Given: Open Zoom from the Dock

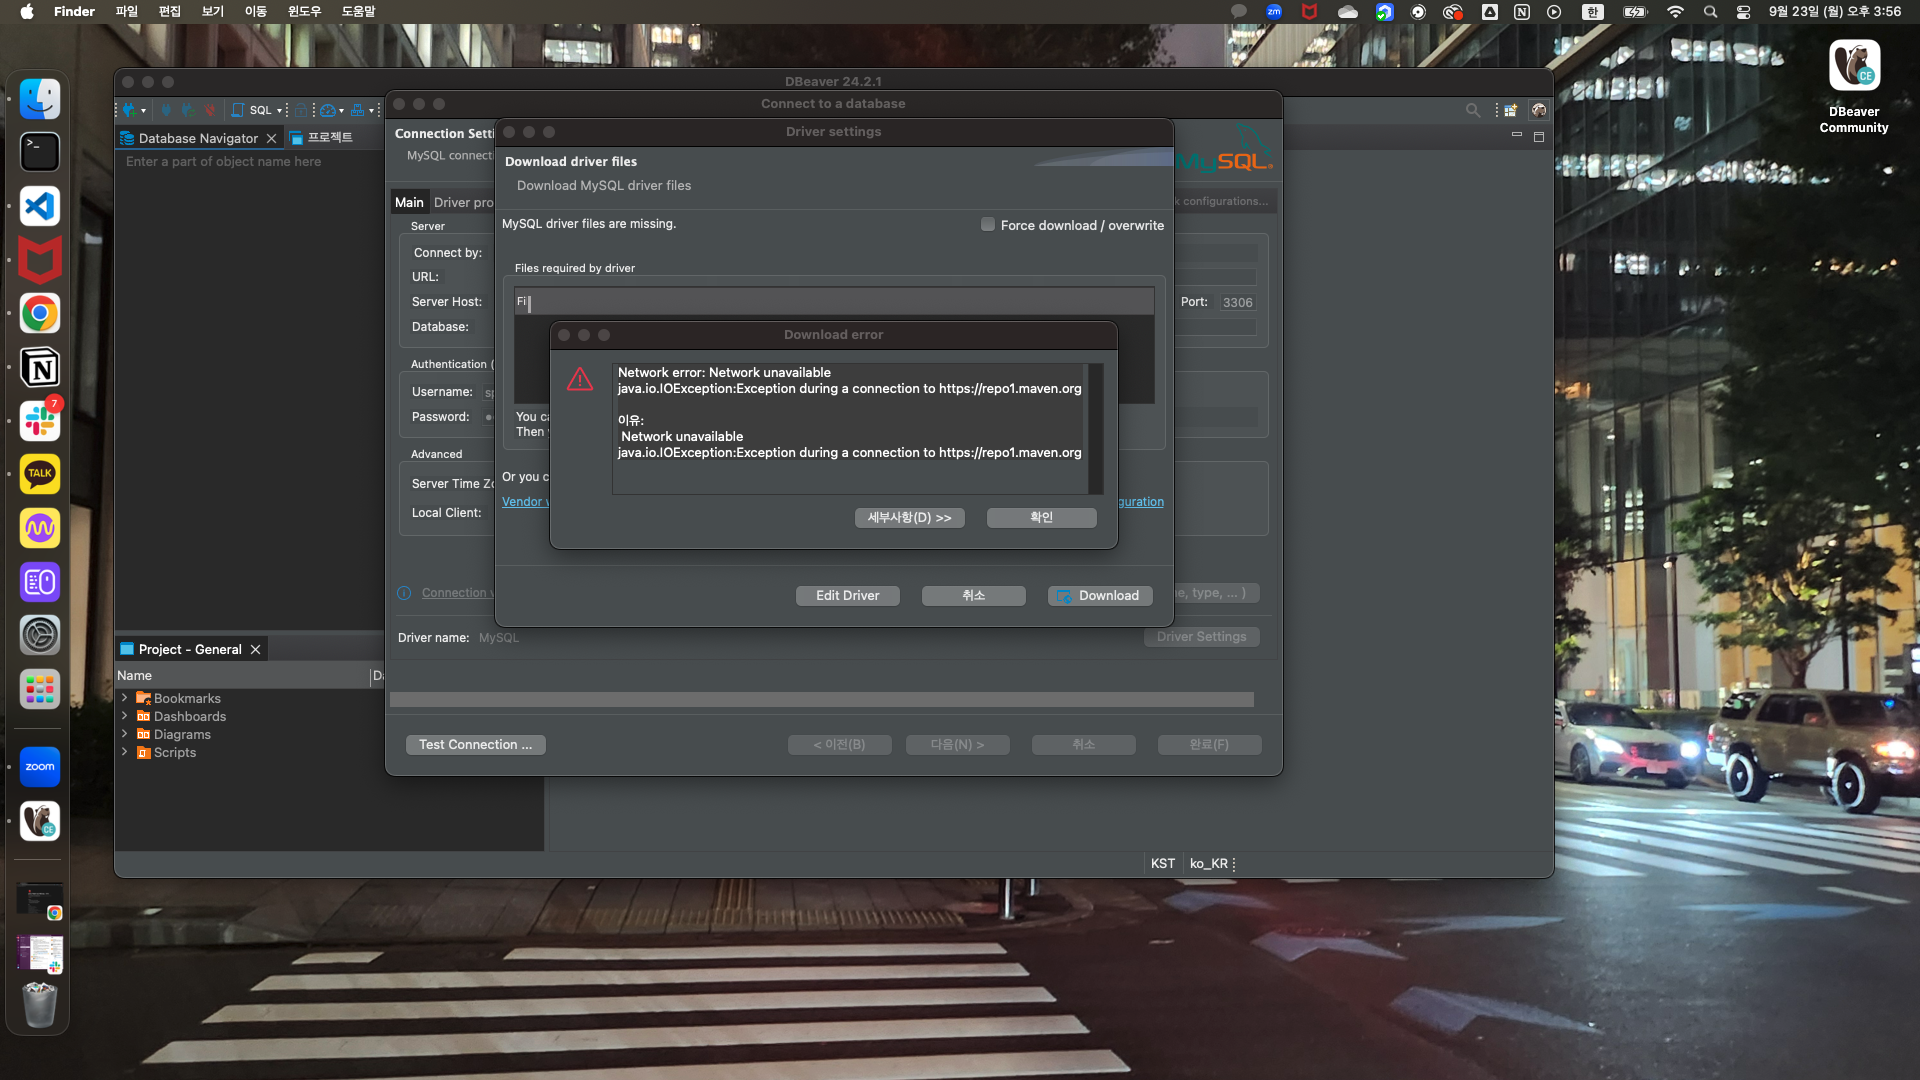Looking at the screenshot, I should (x=40, y=767).
